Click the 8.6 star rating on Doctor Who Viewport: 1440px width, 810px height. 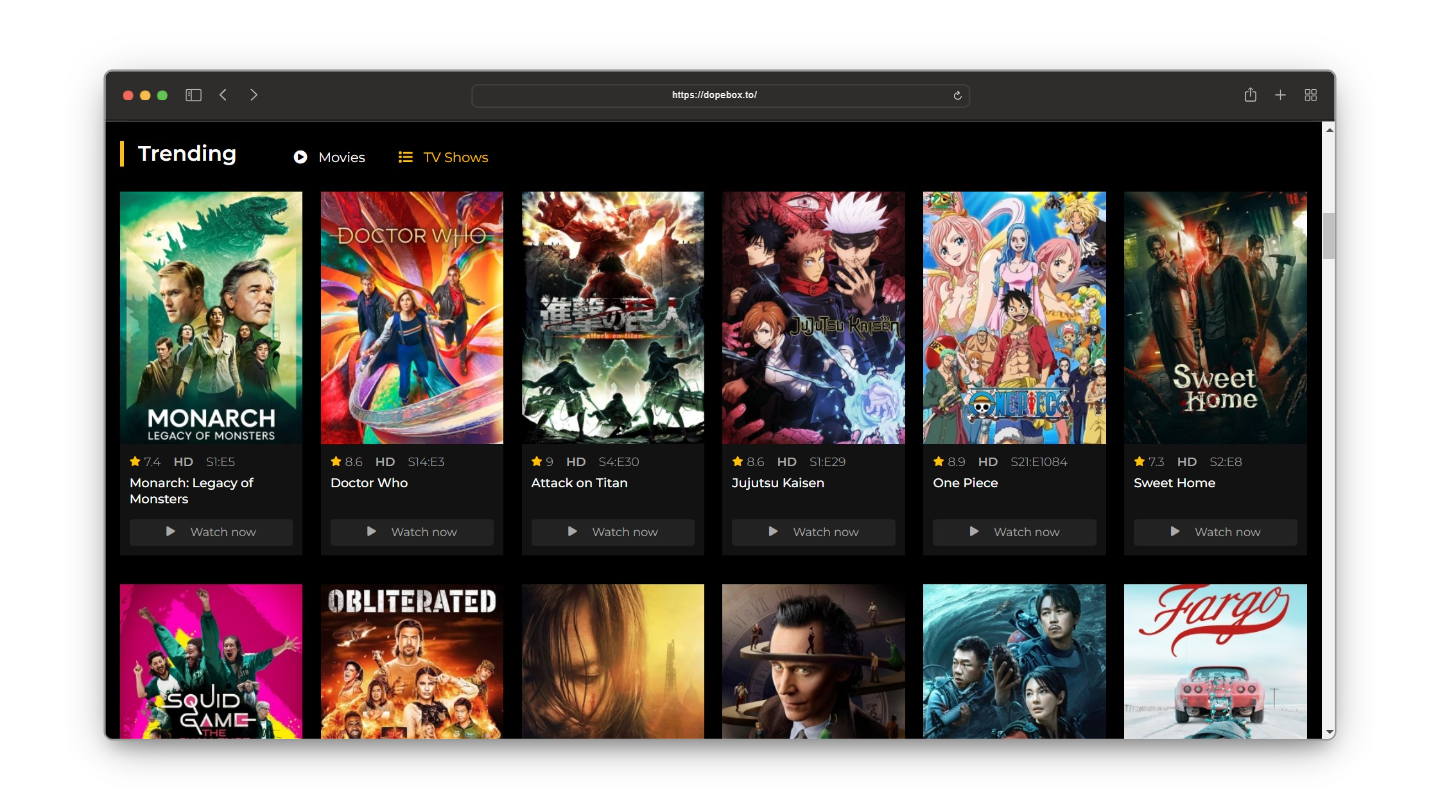(x=347, y=462)
